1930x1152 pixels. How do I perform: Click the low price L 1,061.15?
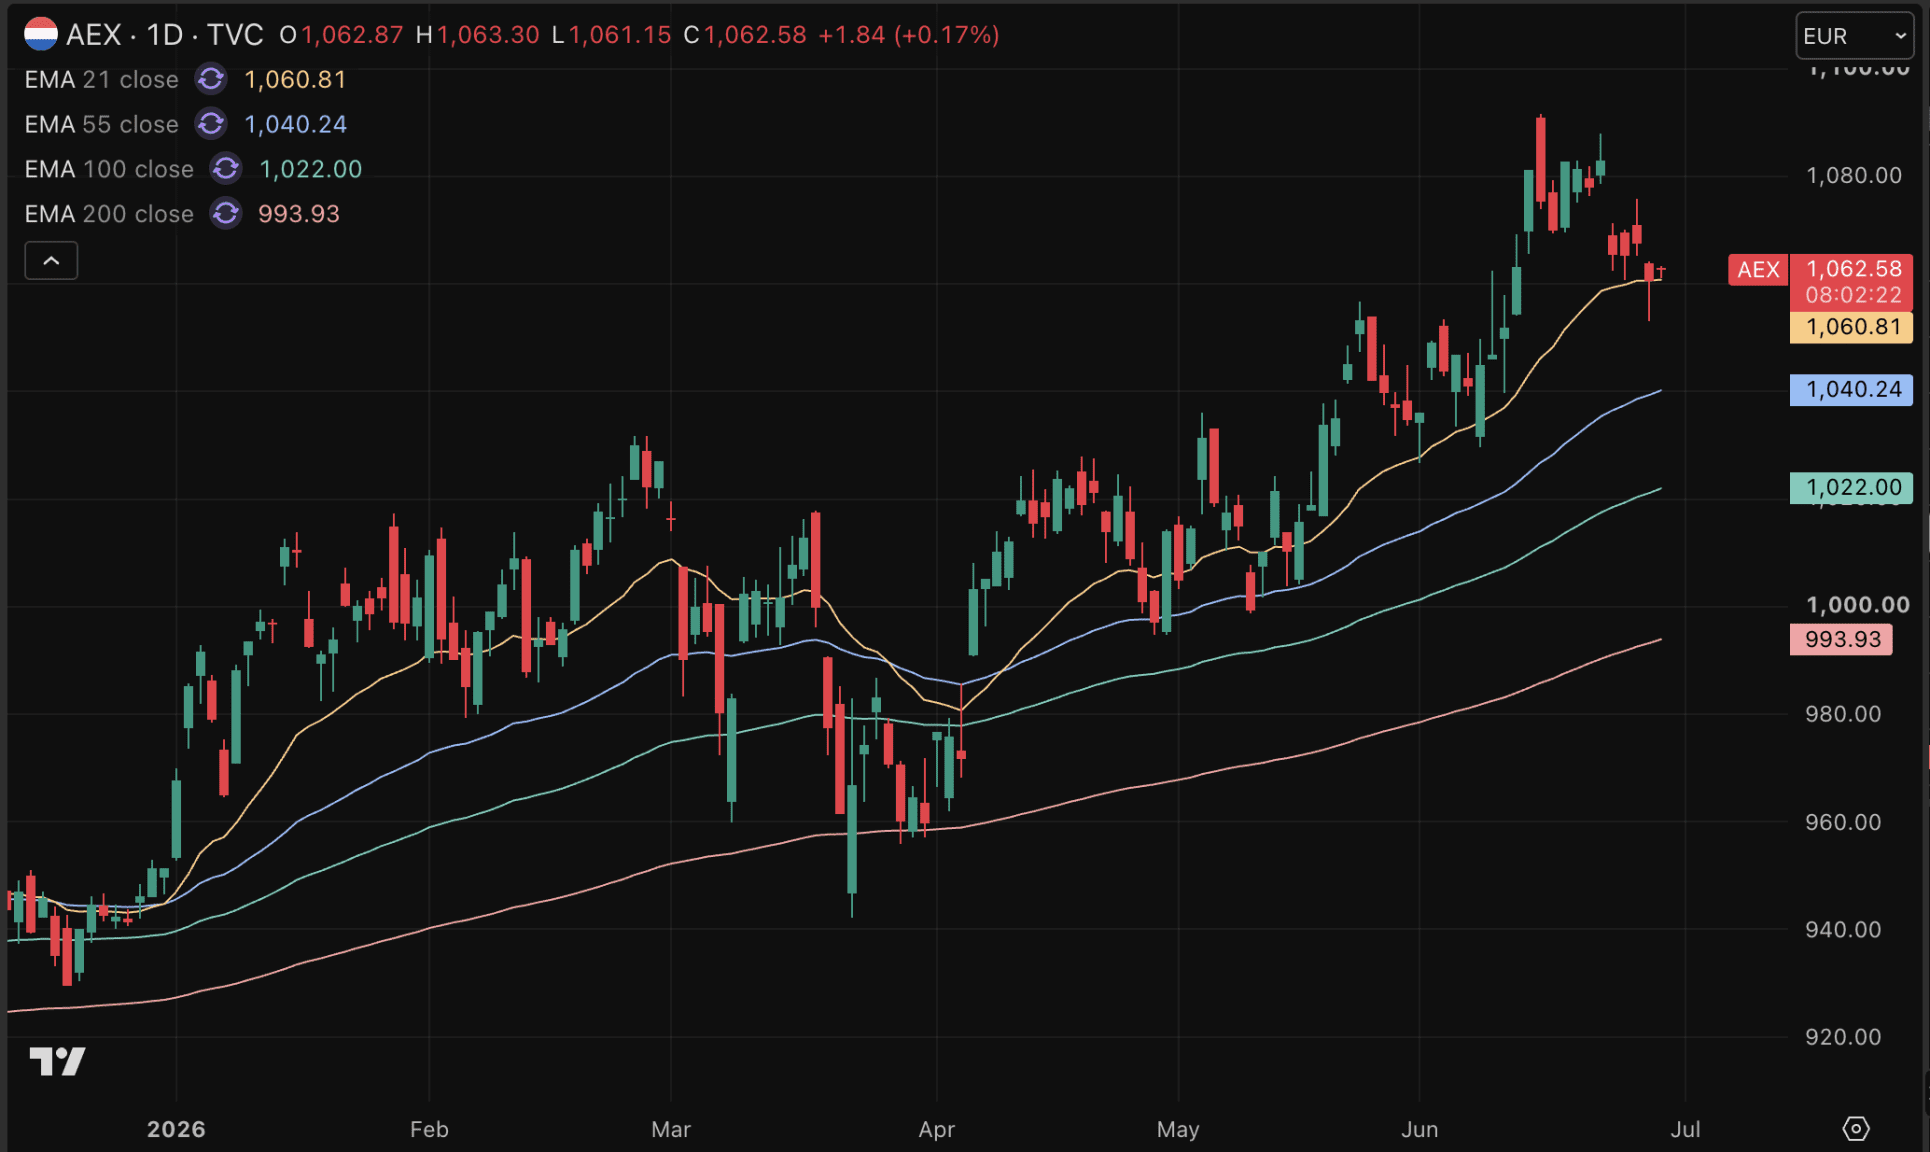tap(612, 35)
